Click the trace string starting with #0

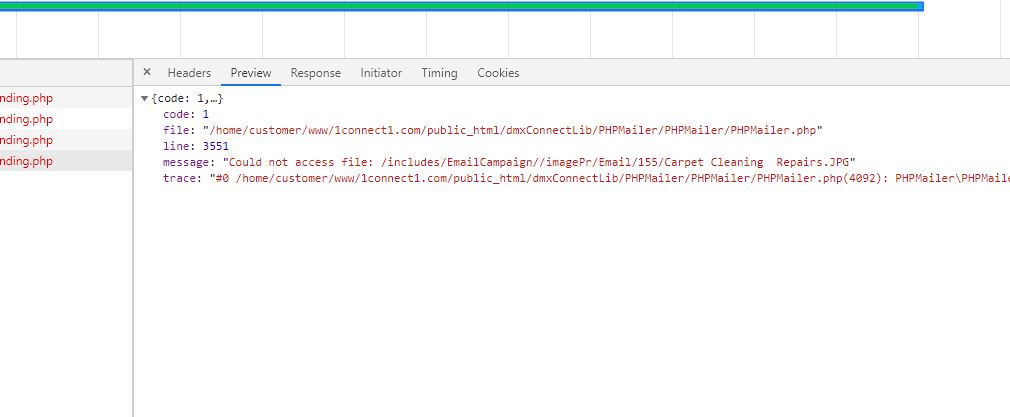(600, 178)
